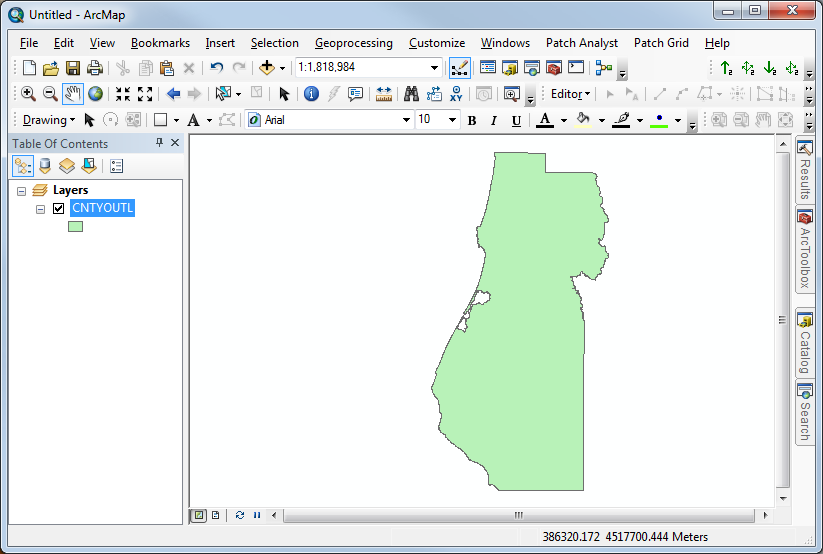Open the Arial font name dropdown
This screenshot has width=823, height=554.
point(406,120)
